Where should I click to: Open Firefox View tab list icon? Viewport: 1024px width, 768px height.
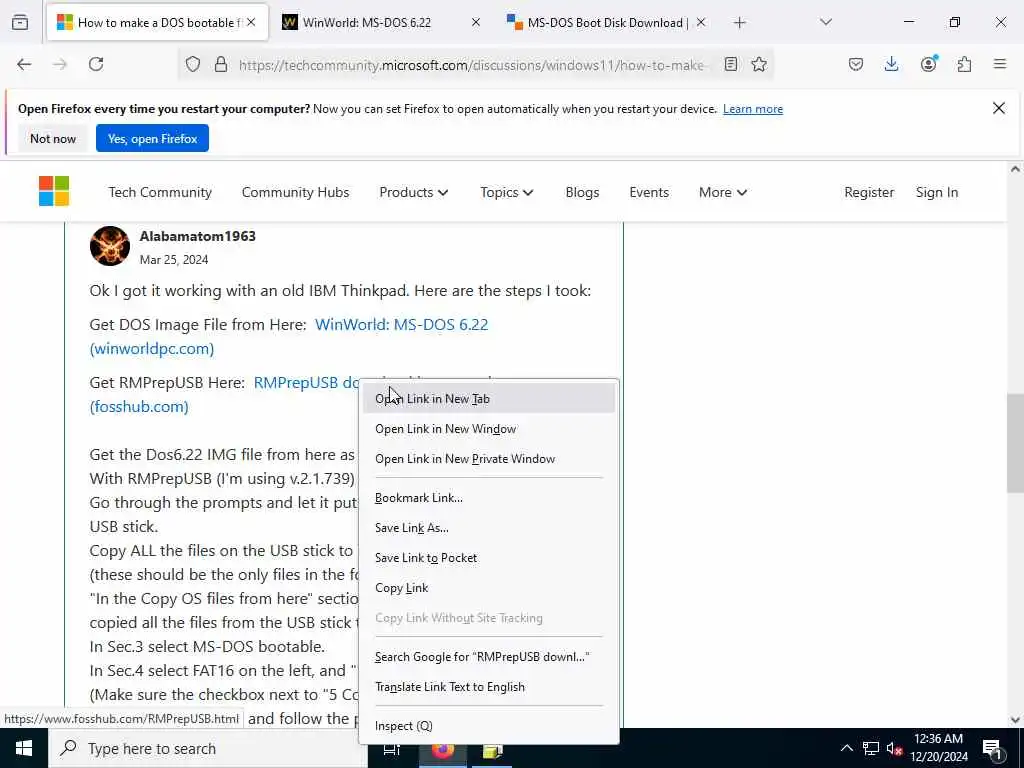click(x=20, y=22)
